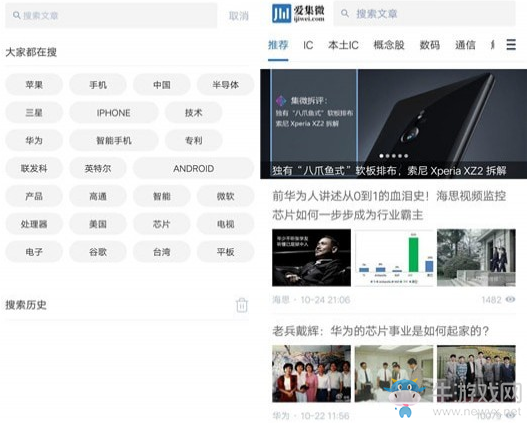Pick the ANDROID search tag
Viewport: 527px width, 423px height.
click(x=194, y=168)
